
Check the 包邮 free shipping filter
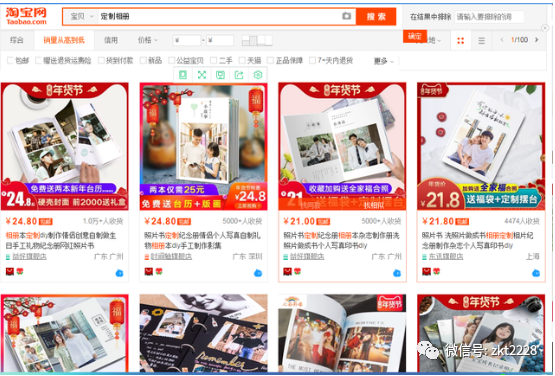tap(10, 61)
